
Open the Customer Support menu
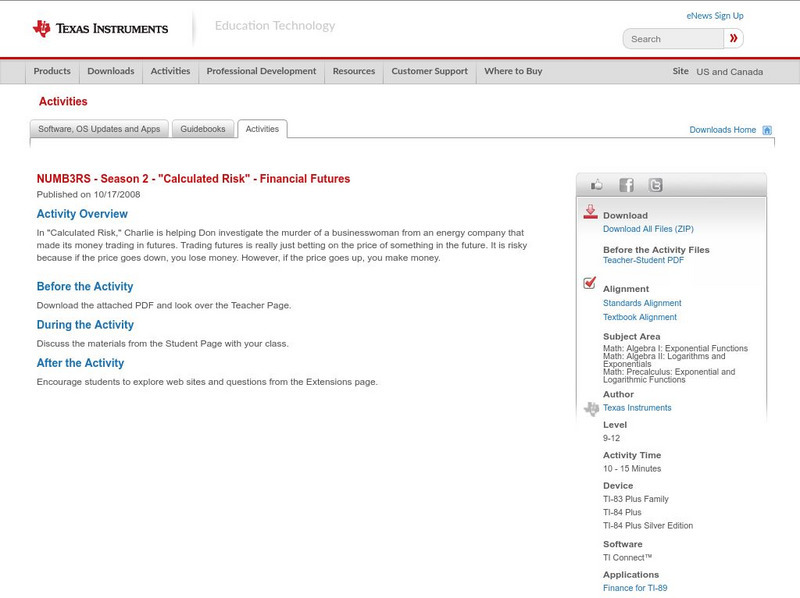tap(430, 71)
